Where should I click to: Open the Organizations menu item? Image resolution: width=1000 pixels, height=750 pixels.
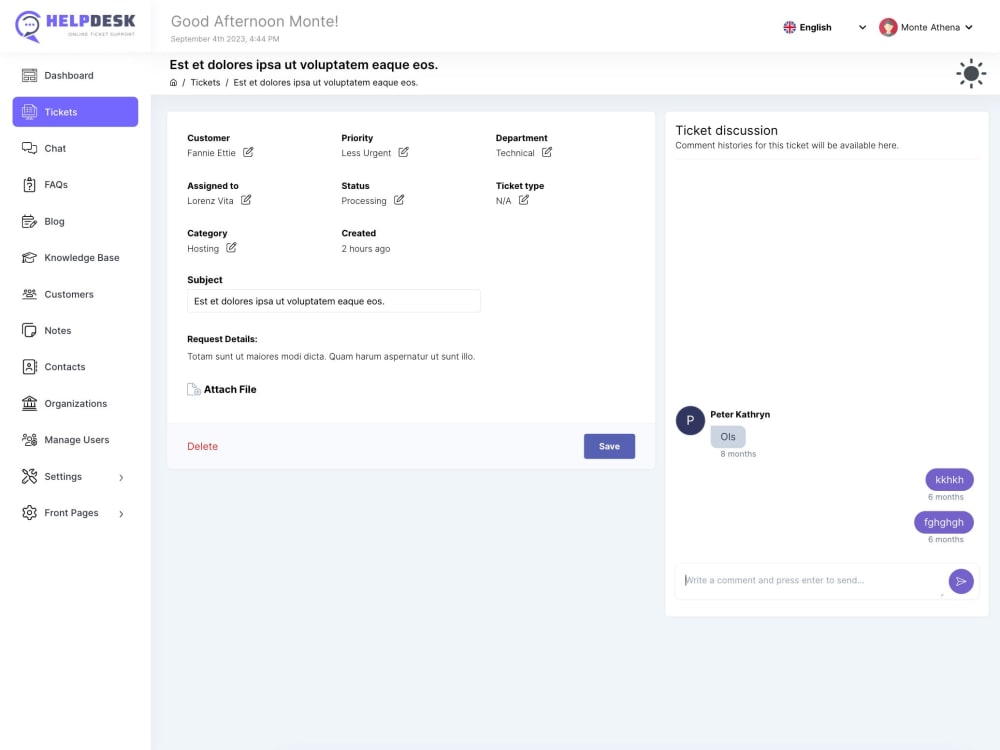75,403
